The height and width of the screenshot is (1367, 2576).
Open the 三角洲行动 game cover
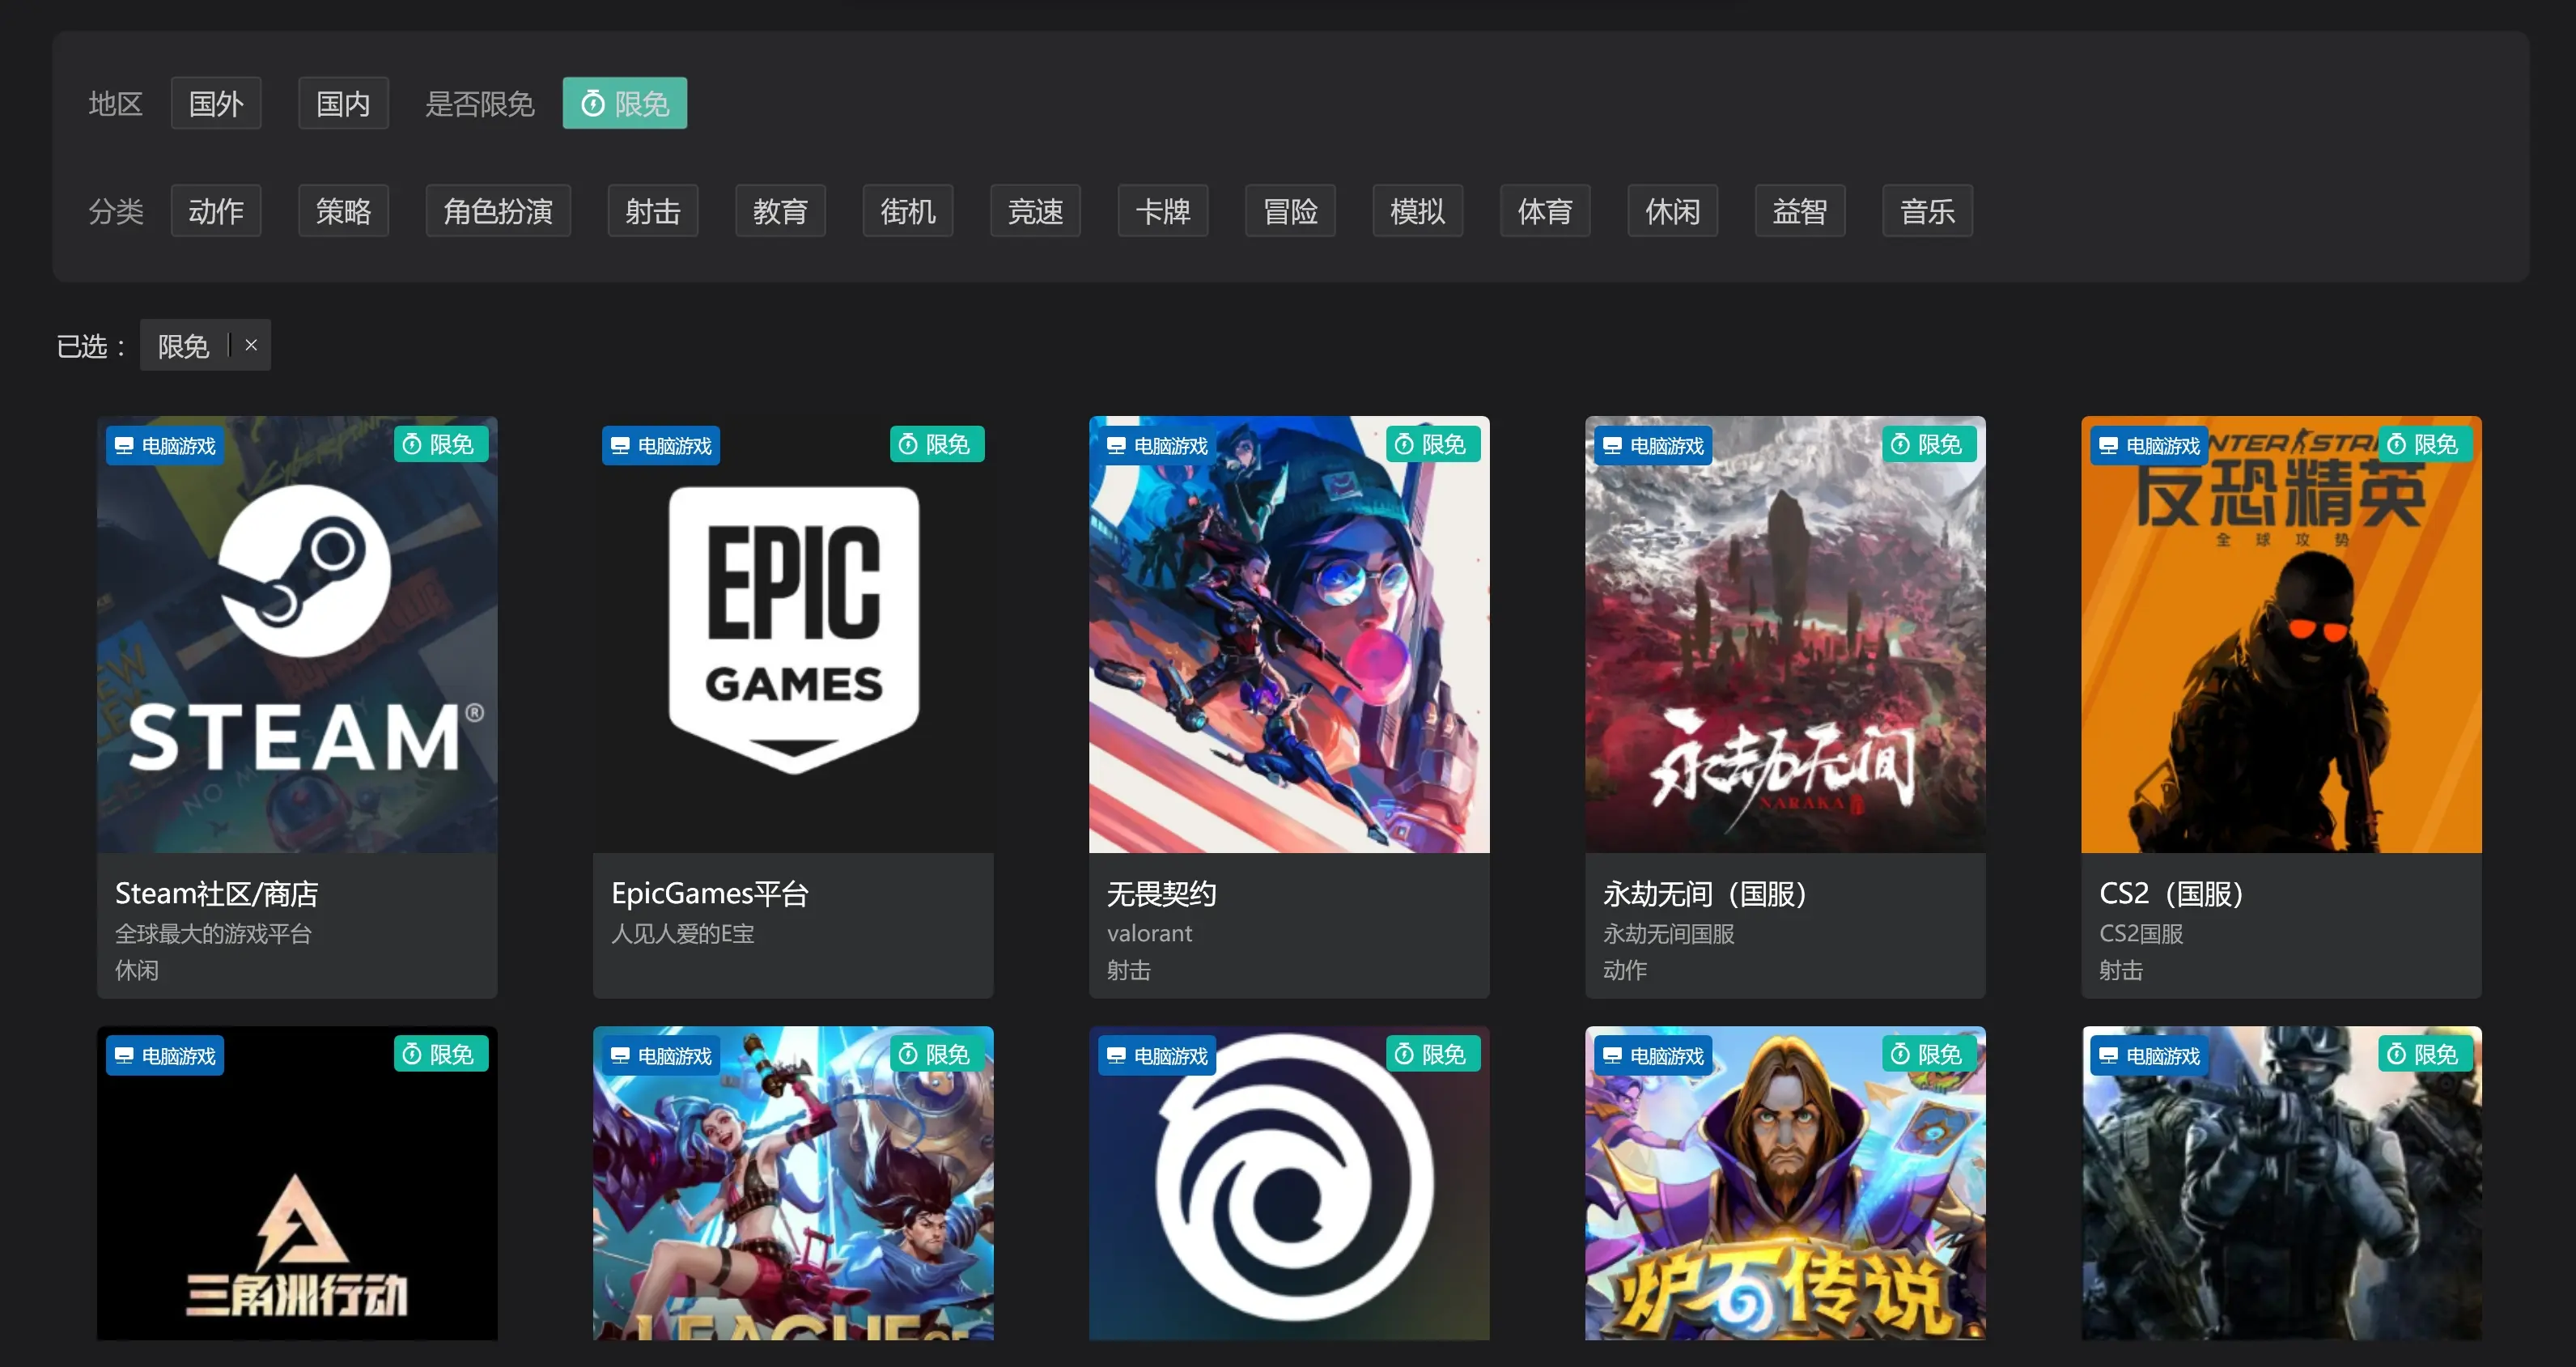pyautogui.click(x=297, y=1183)
